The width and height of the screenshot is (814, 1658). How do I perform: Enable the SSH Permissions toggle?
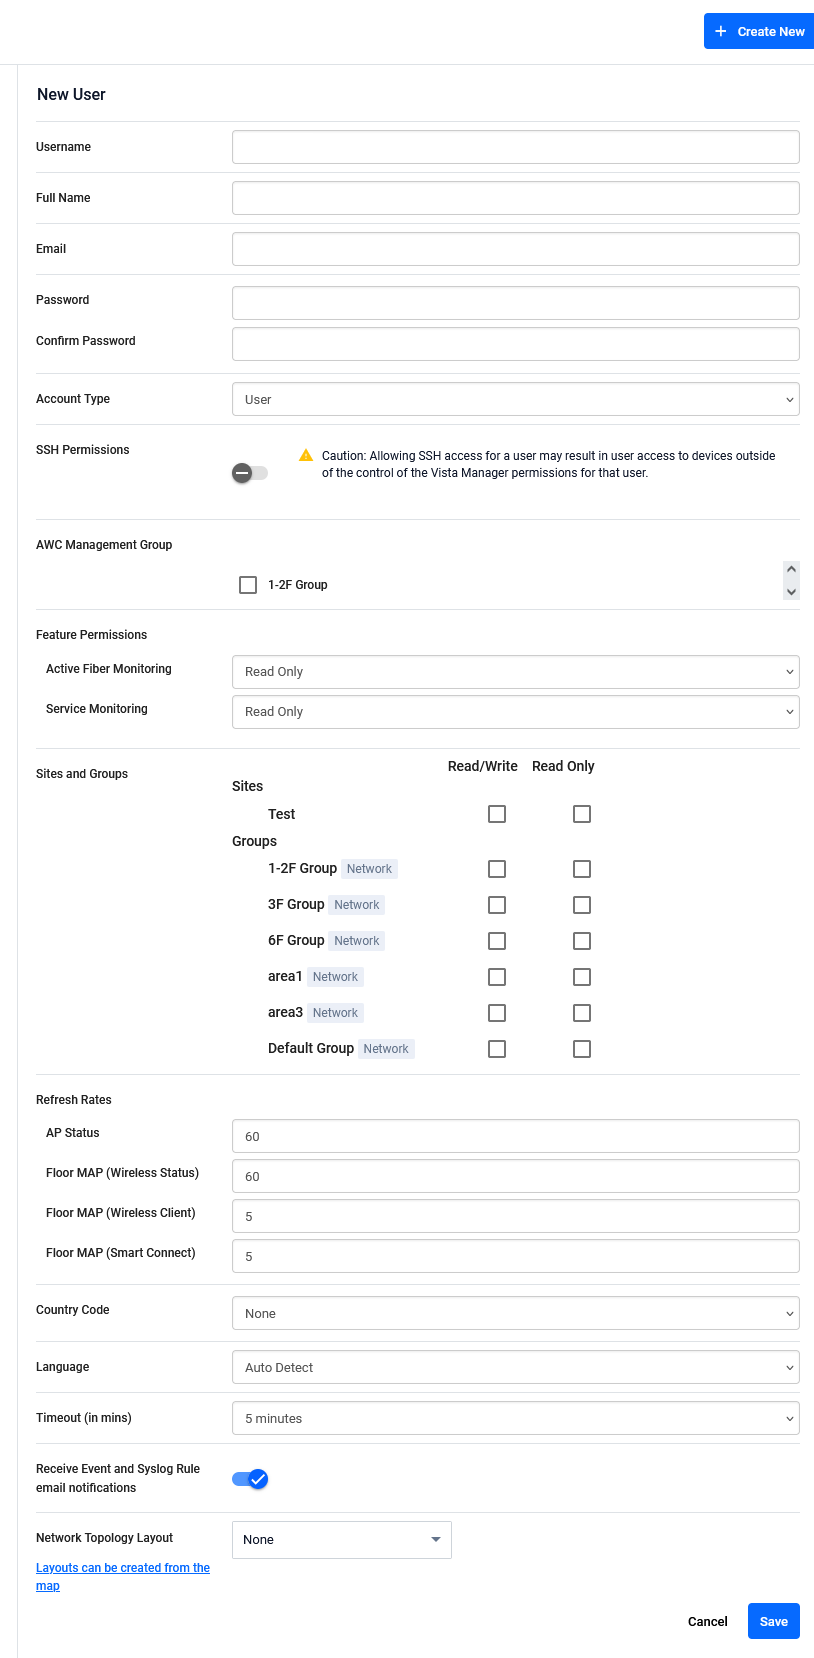coord(250,473)
